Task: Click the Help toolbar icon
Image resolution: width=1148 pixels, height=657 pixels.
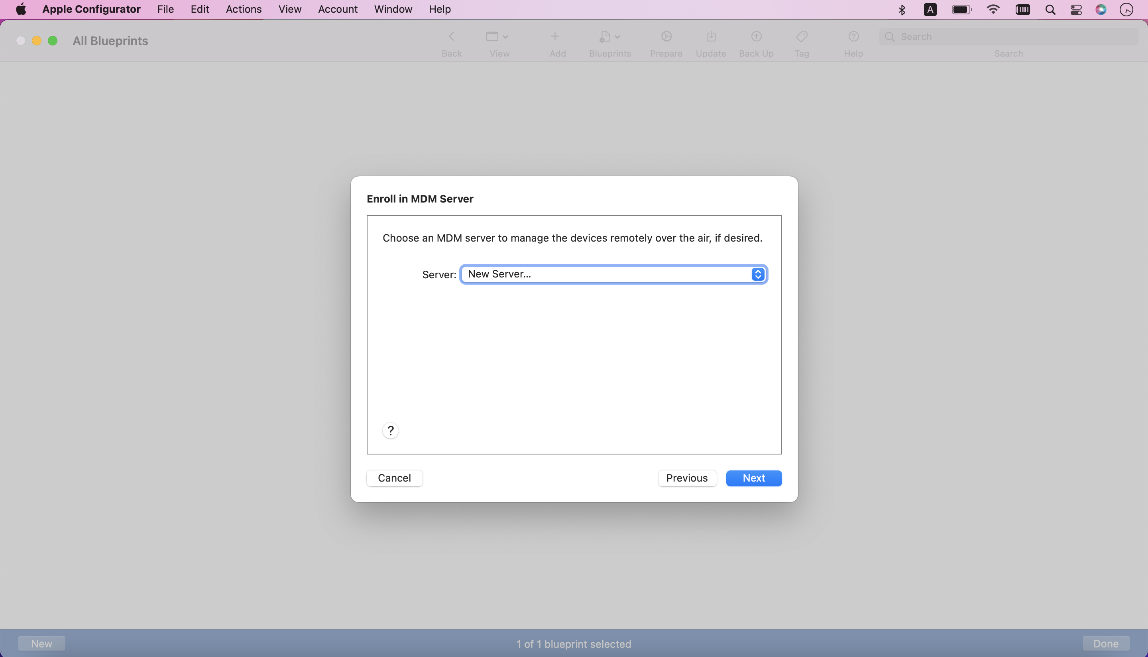Action: click(854, 37)
